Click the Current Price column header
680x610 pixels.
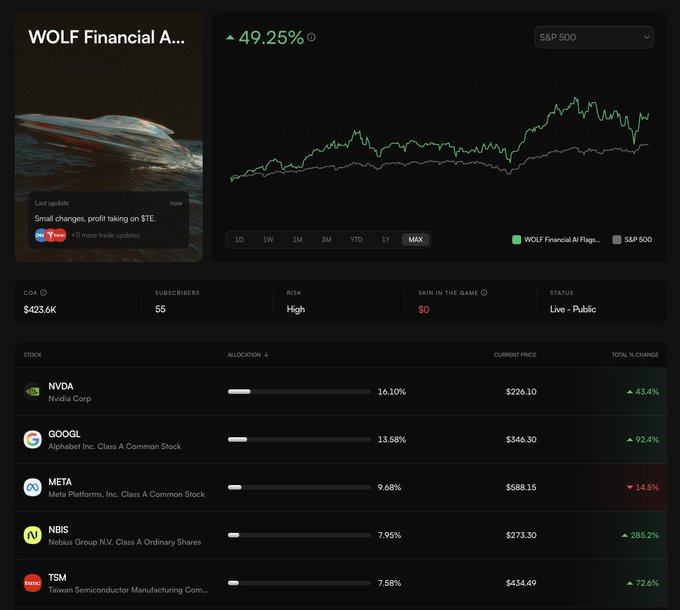pos(515,355)
